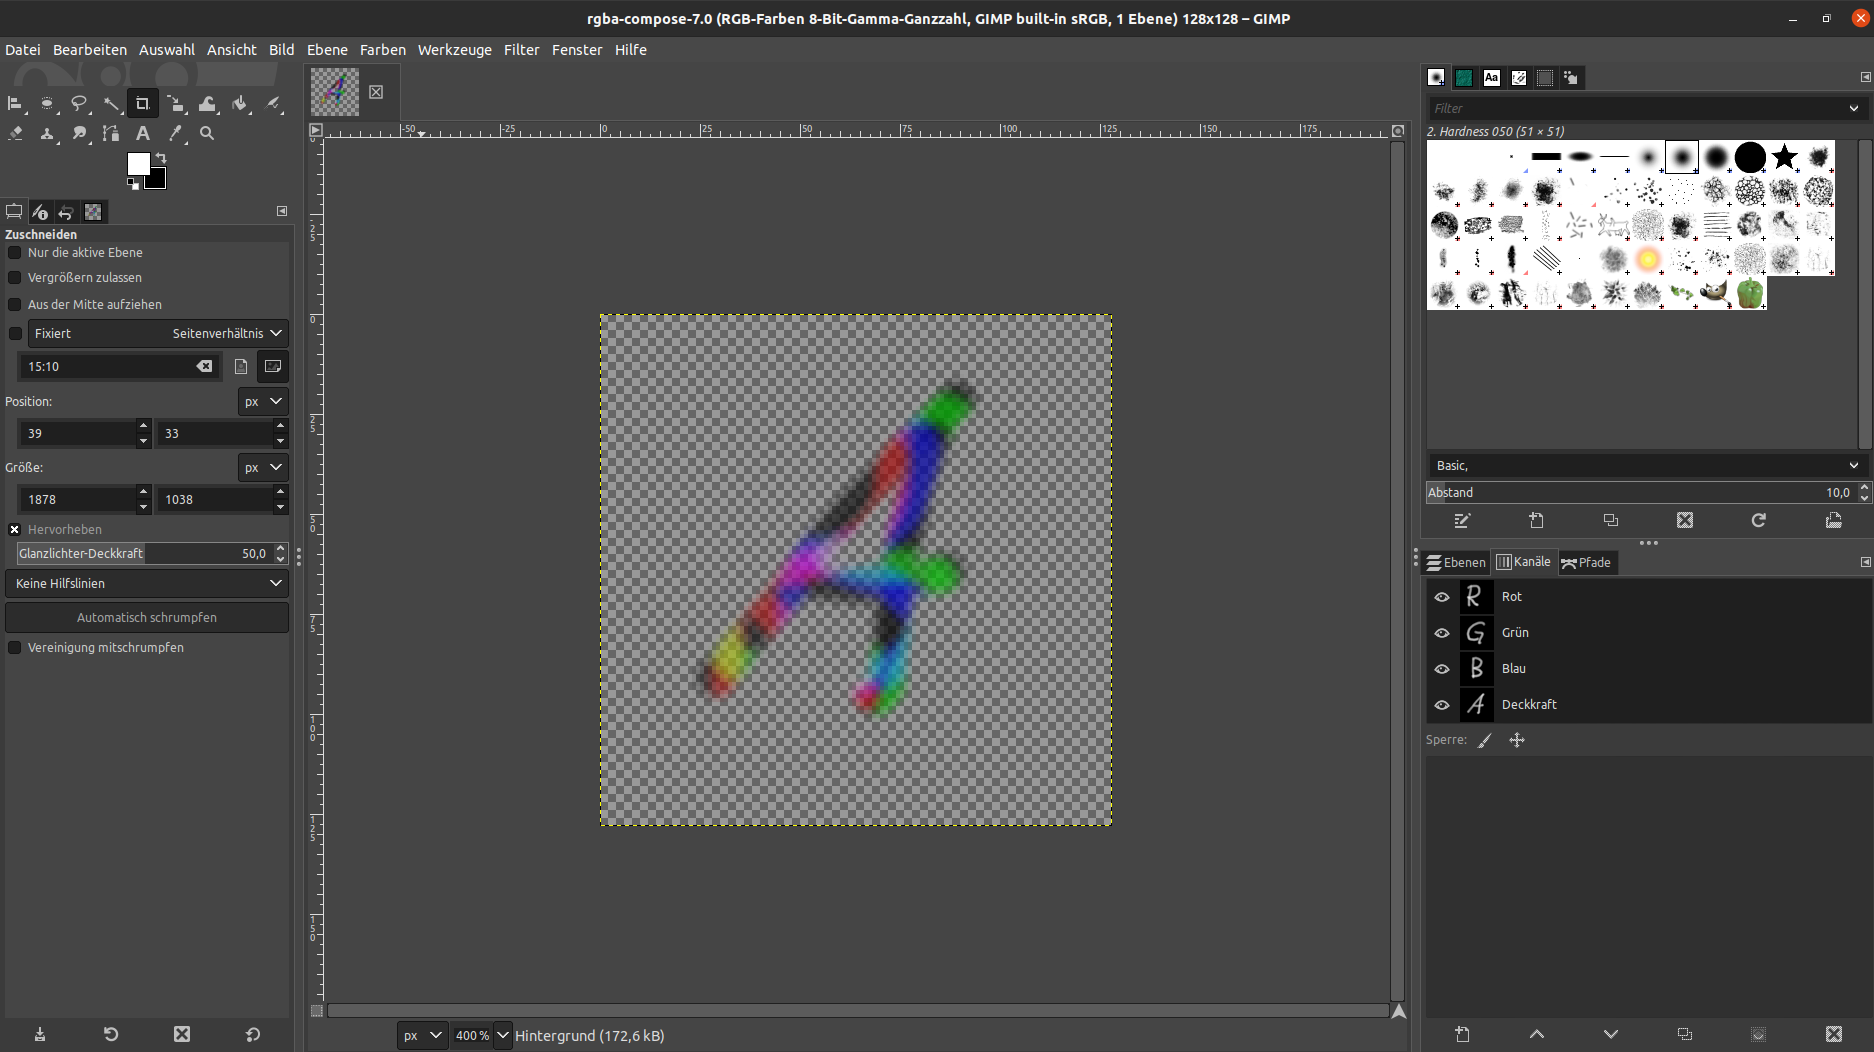Image resolution: width=1874 pixels, height=1052 pixels.
Task: Close the rgba-compose image tab
Action: pyautogui.click(x=376, y=92)
